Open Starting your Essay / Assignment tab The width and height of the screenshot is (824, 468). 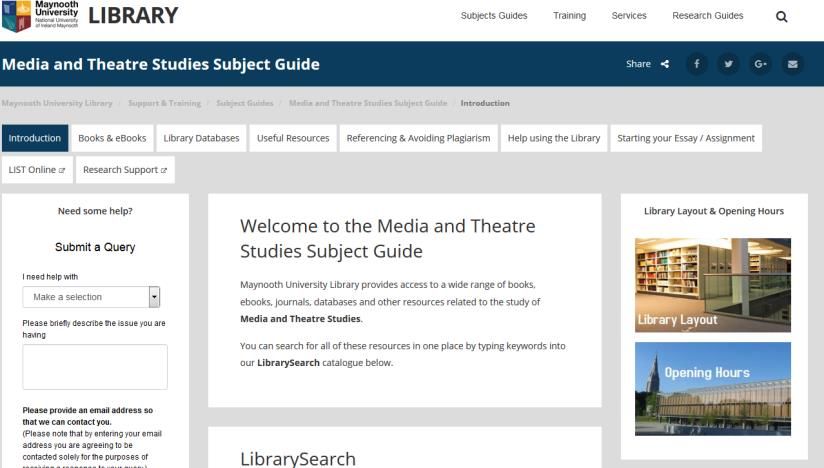pyautogui.click(x=686, y=138)
